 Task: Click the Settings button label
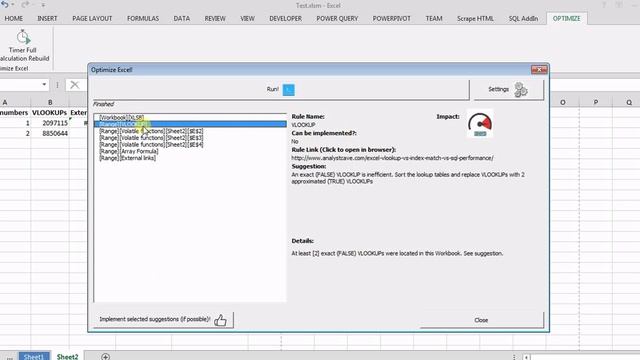498,89
